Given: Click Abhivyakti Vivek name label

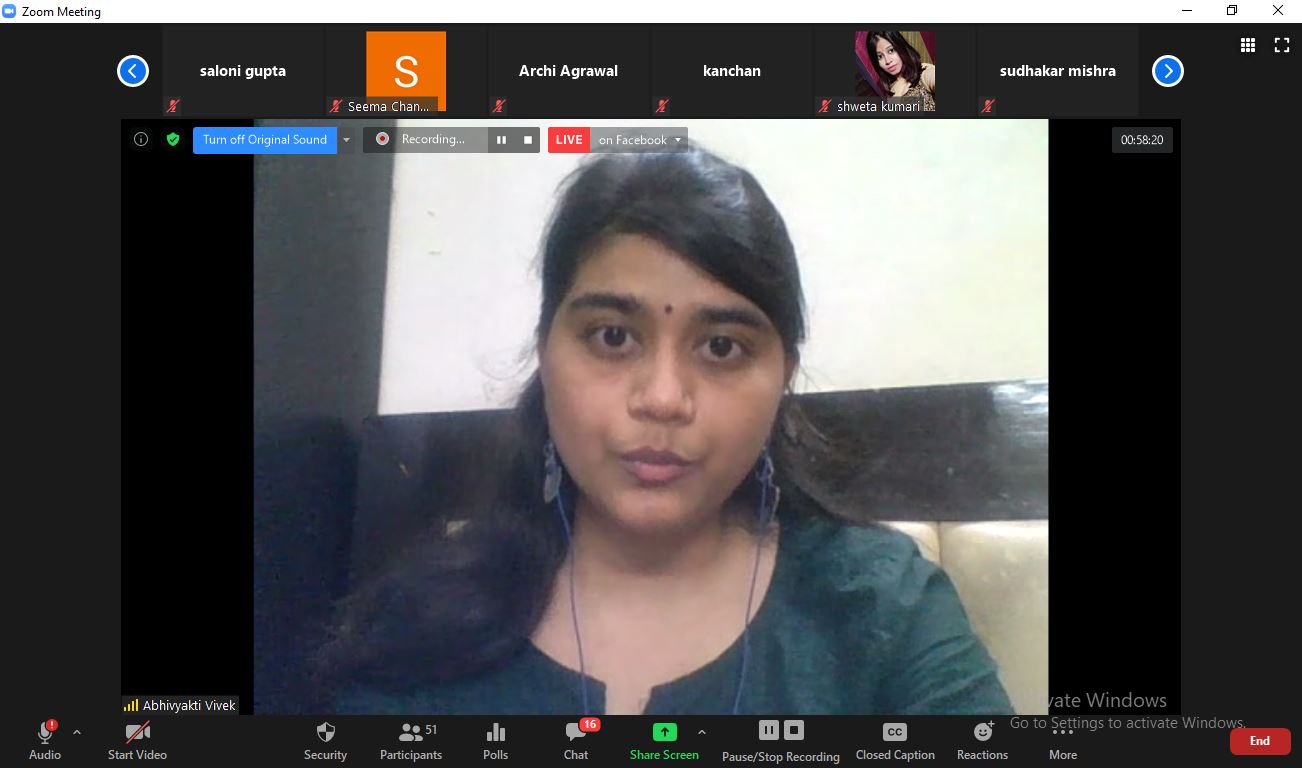Looking at the screenshot, I should point(189,705).
